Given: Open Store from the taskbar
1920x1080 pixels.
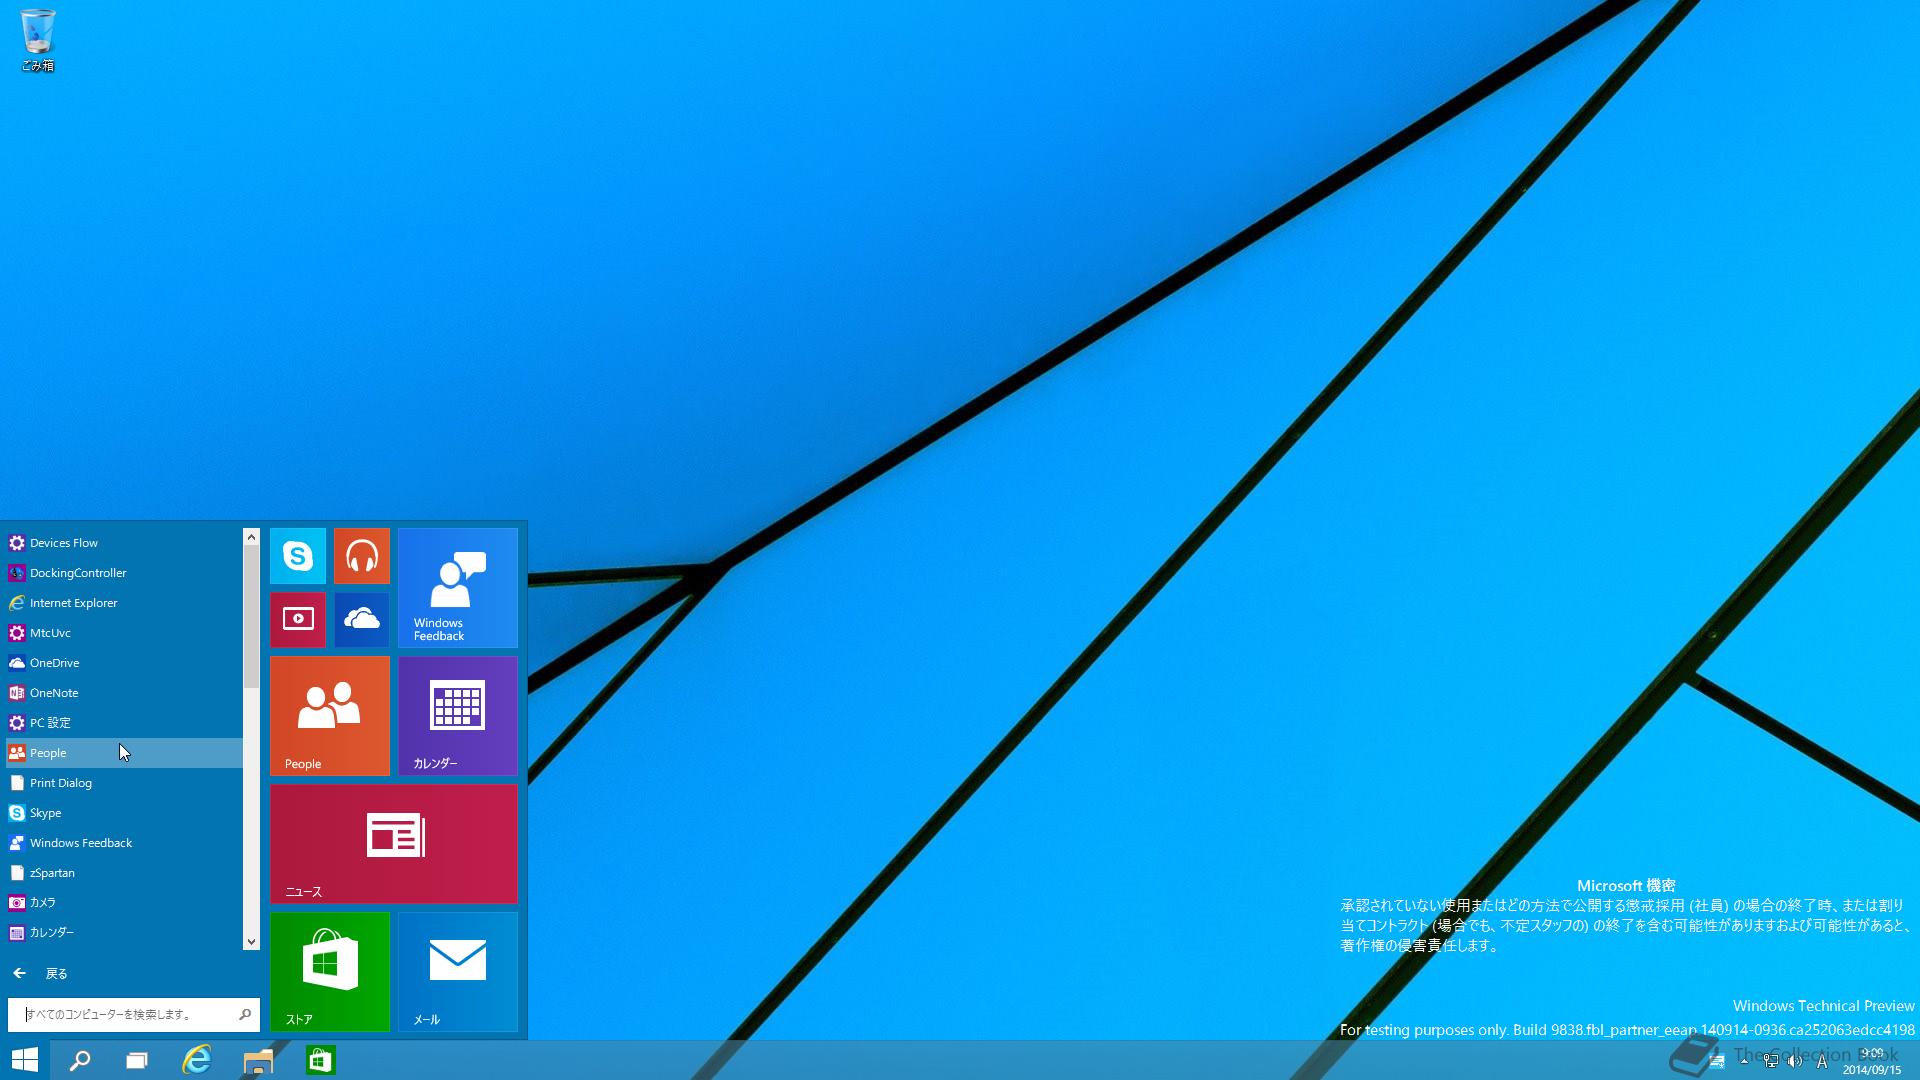Looking at the screenshot, I should (x=320, y=1060).
